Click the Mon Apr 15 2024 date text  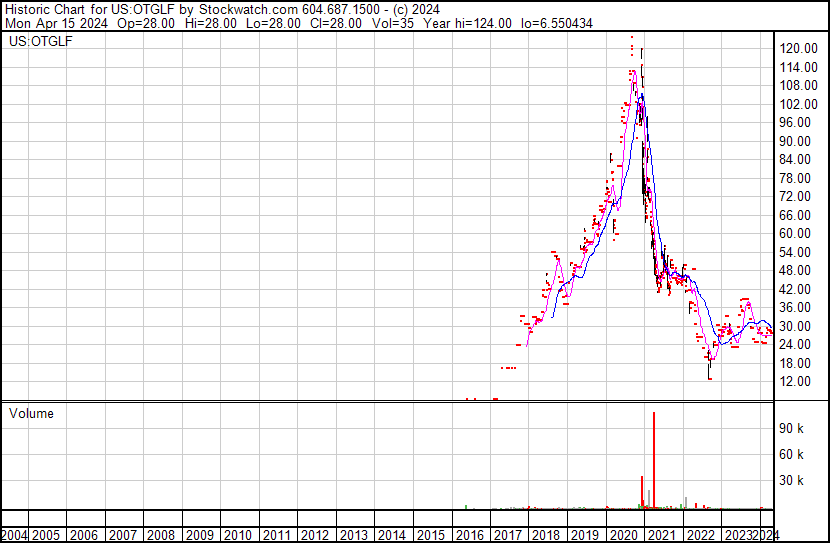[x=57, y=24]
